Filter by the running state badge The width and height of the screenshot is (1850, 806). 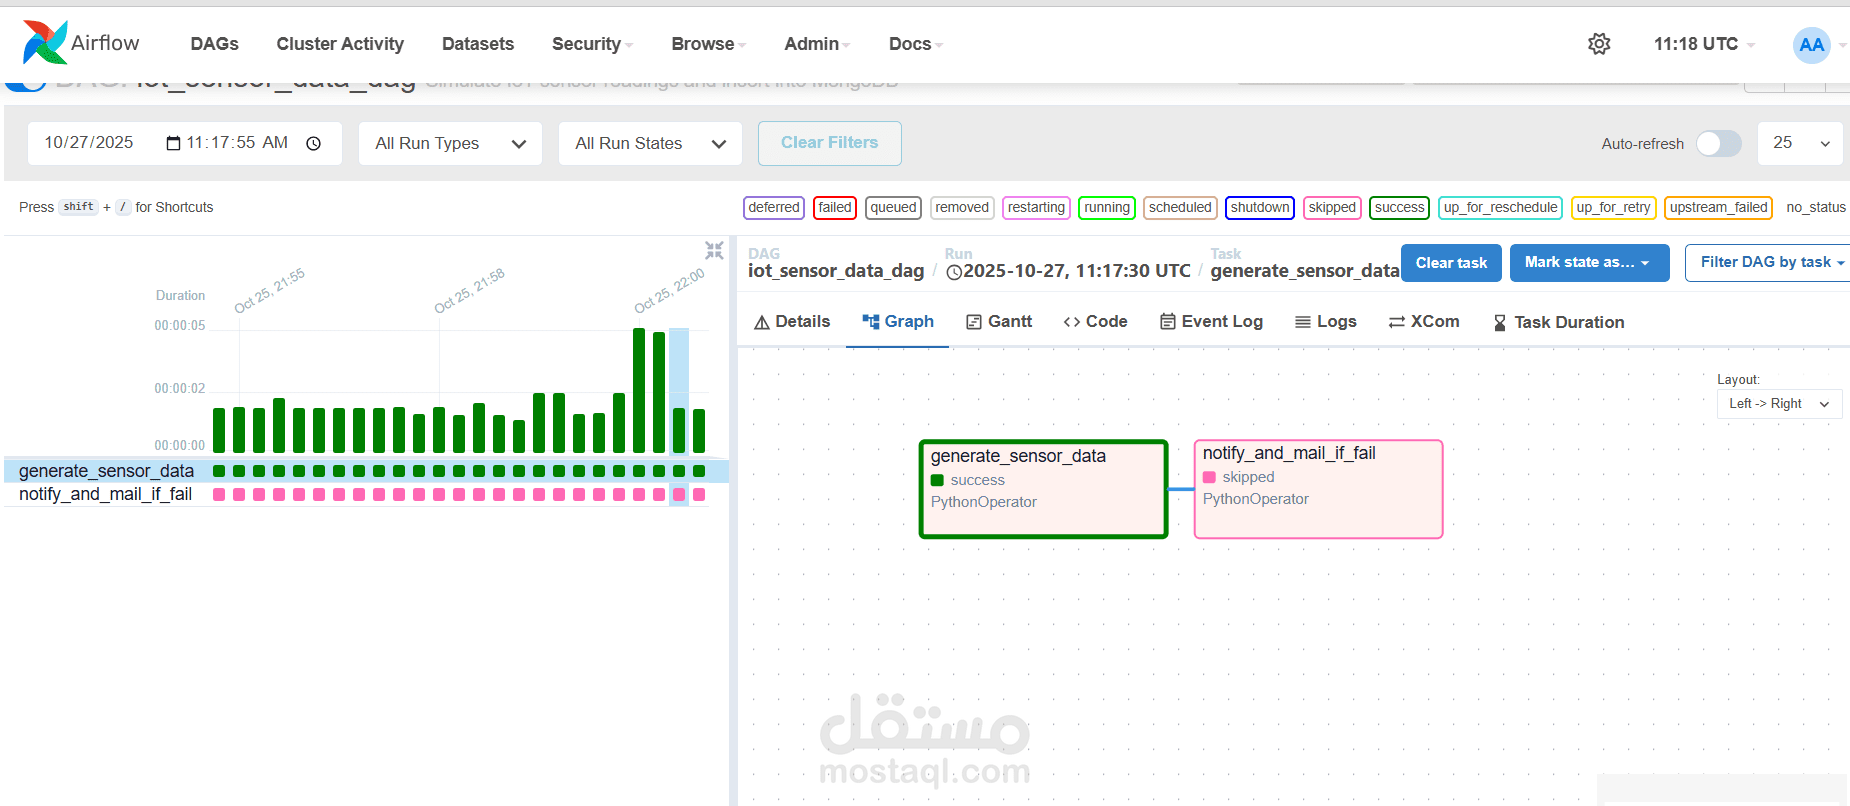click(1107, 207)
